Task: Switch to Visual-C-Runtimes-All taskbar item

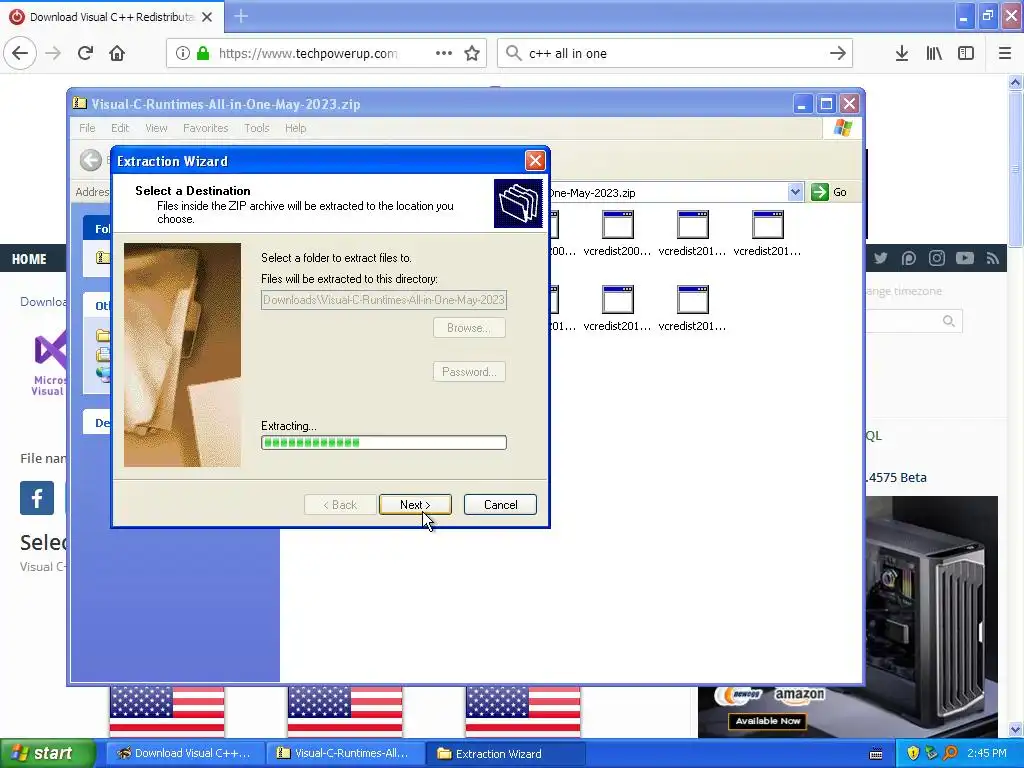Action: 344,753
